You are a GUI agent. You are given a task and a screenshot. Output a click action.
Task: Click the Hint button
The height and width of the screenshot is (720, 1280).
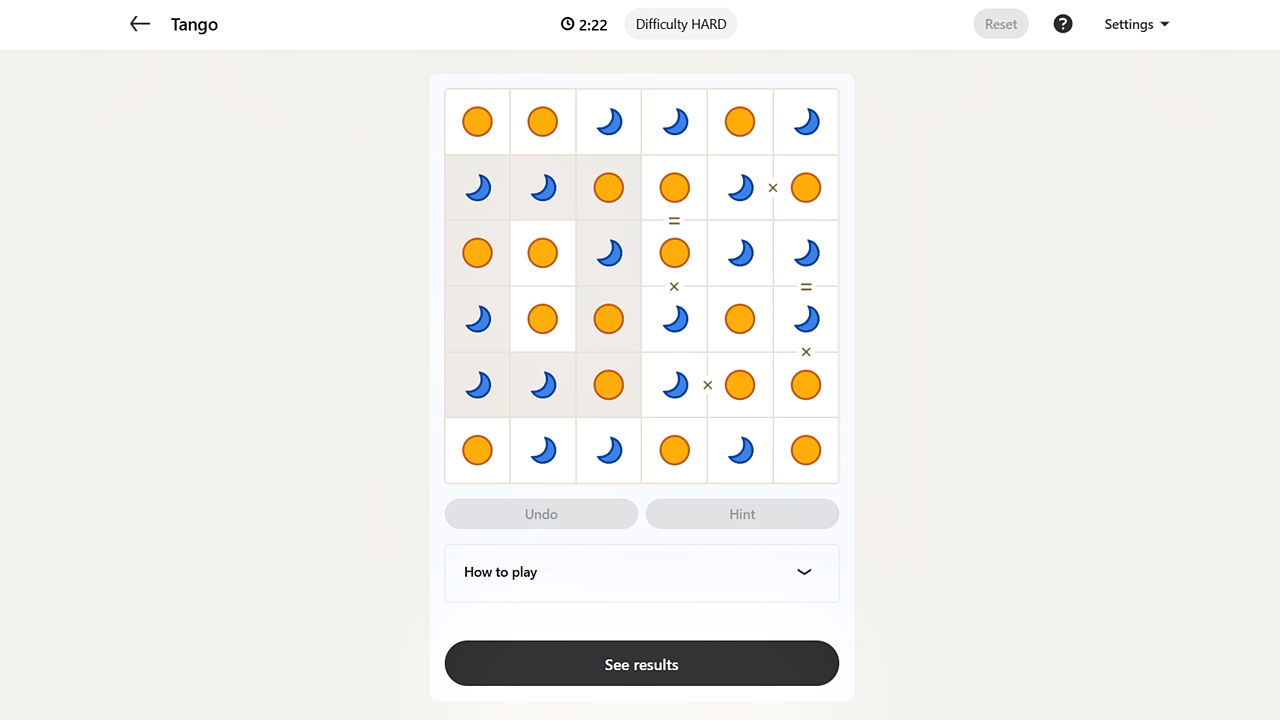point(742,514)
